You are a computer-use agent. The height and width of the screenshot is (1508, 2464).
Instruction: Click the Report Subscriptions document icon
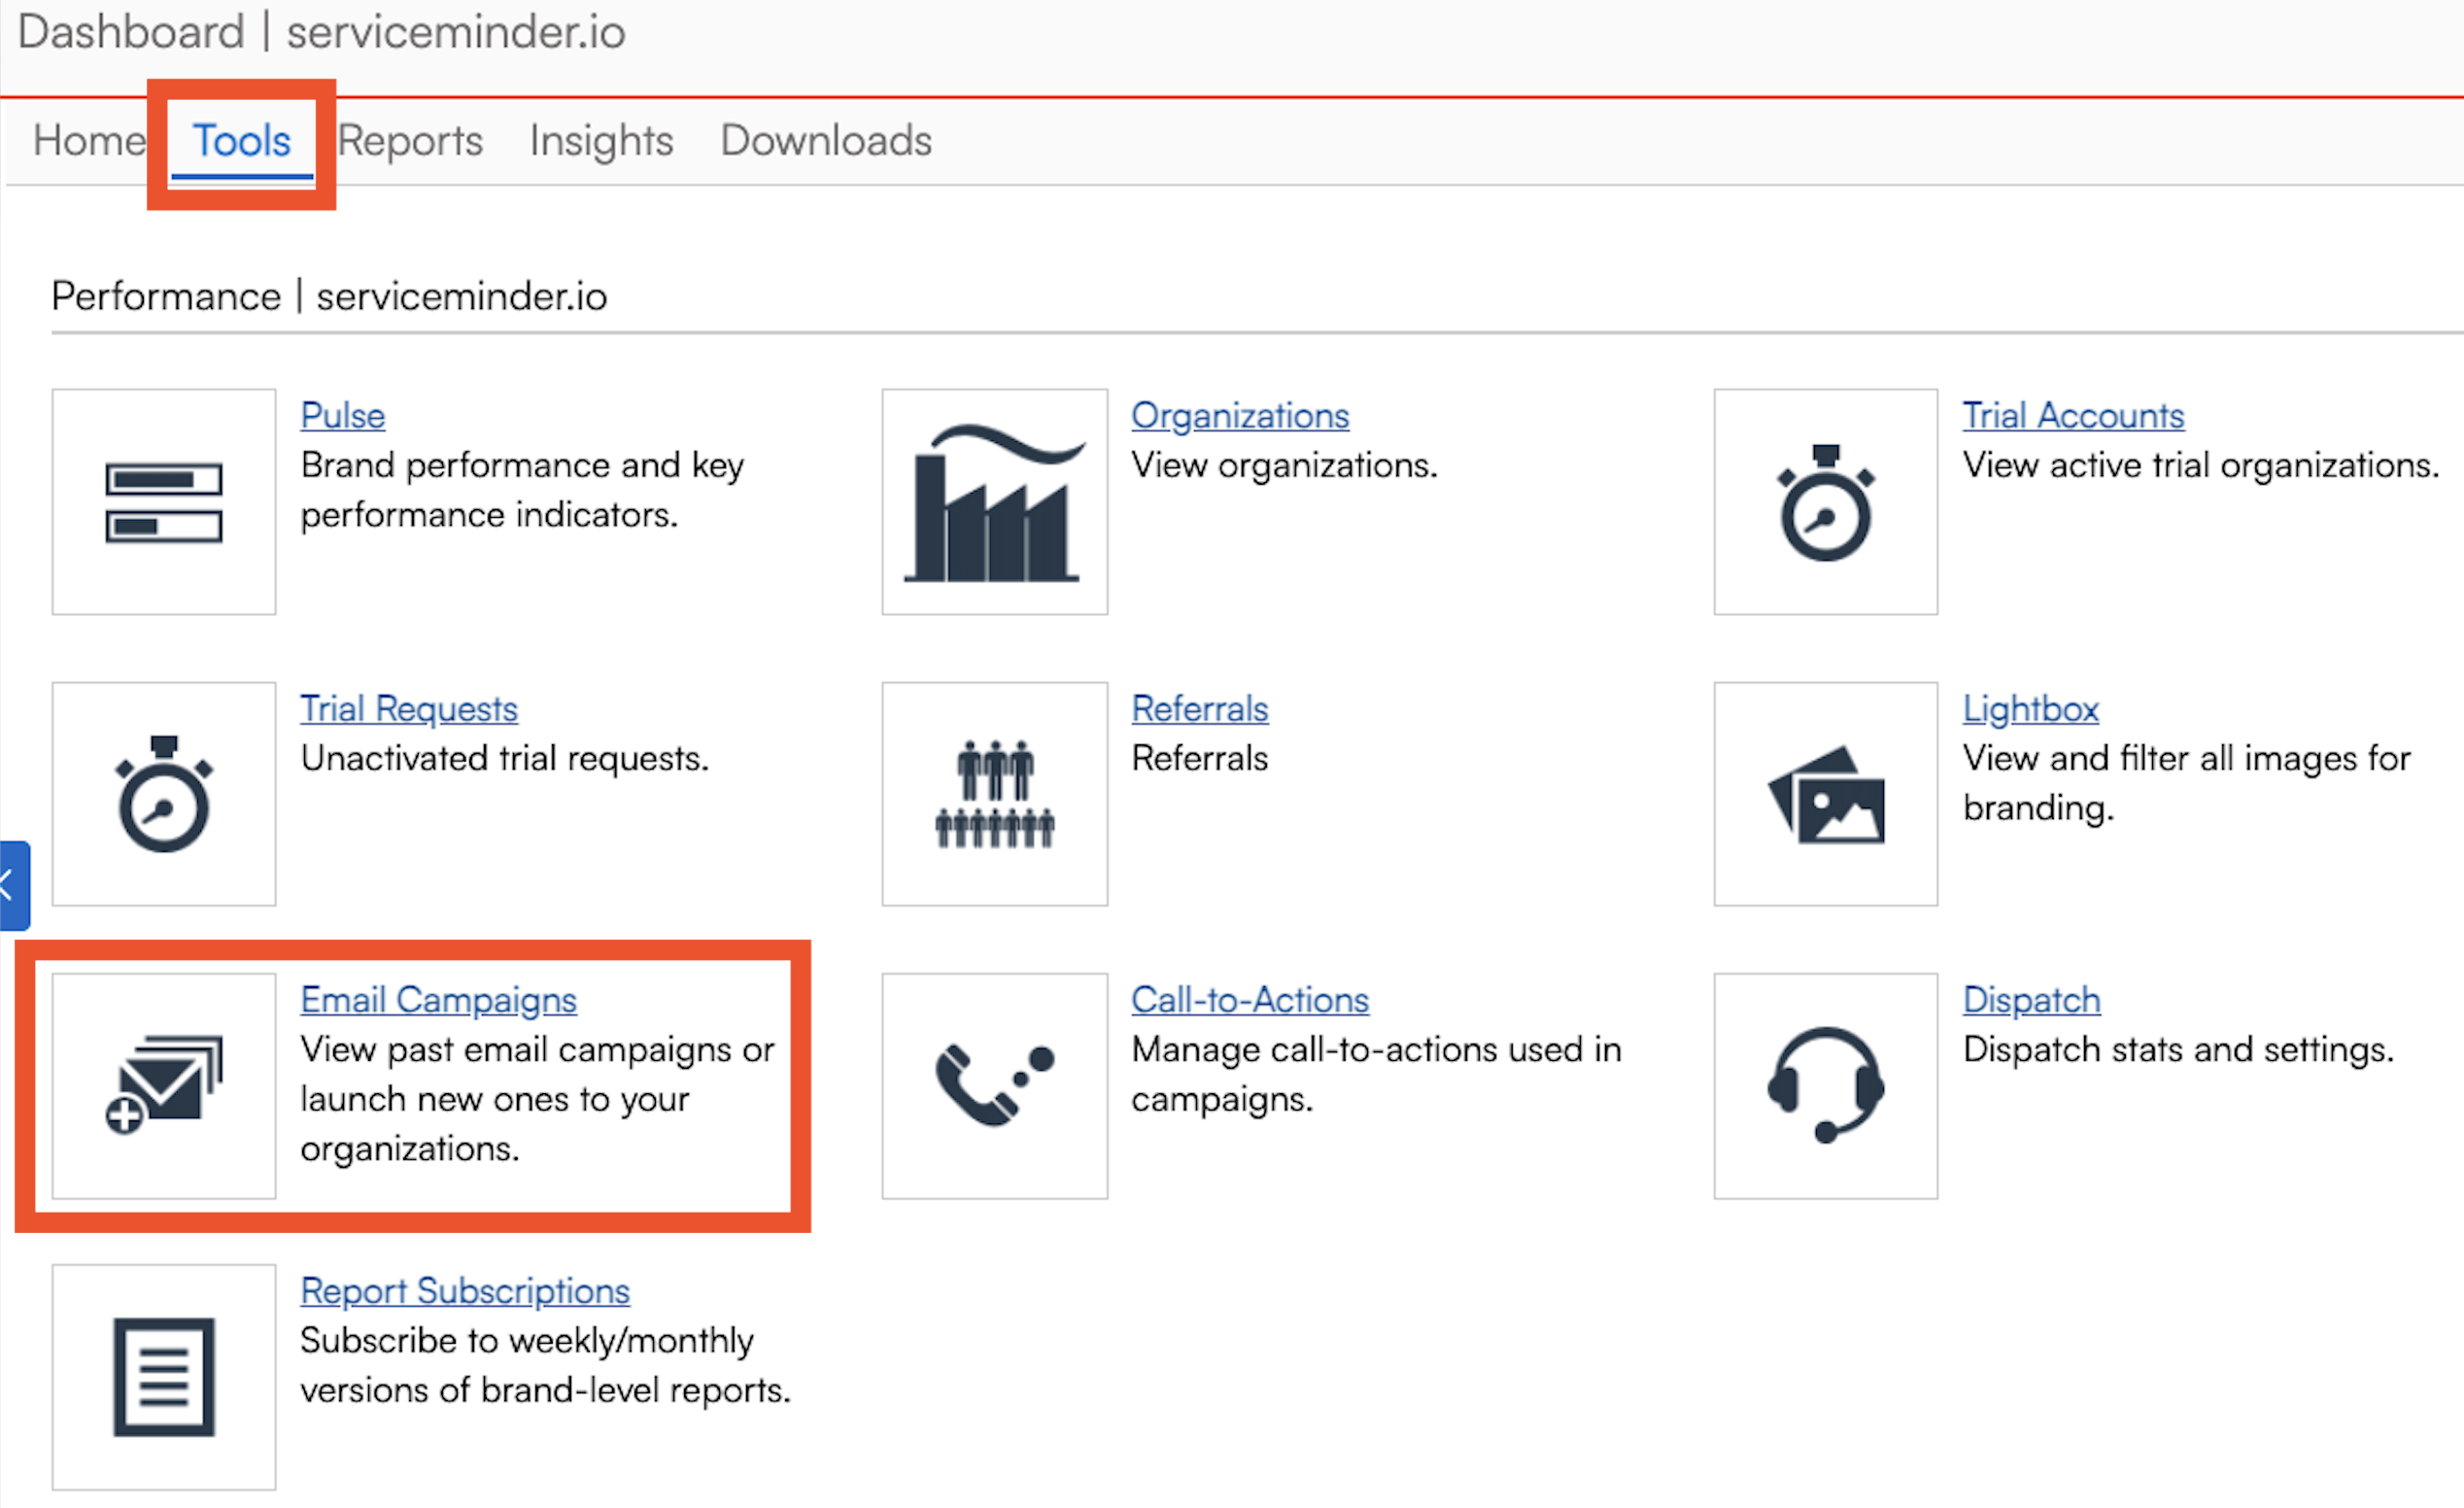tap(164, 1377)
